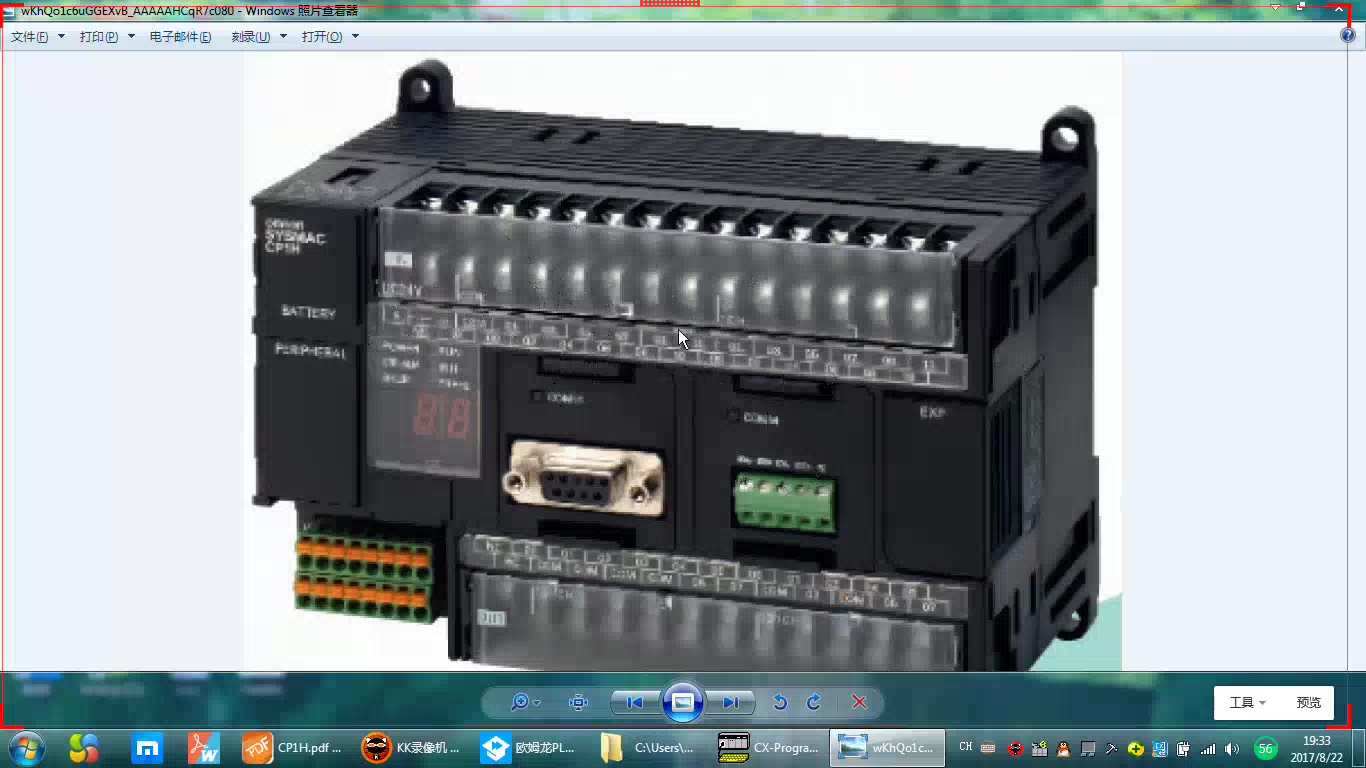
Task: Open the 打开(O) menu
Action: click(330, 37)
